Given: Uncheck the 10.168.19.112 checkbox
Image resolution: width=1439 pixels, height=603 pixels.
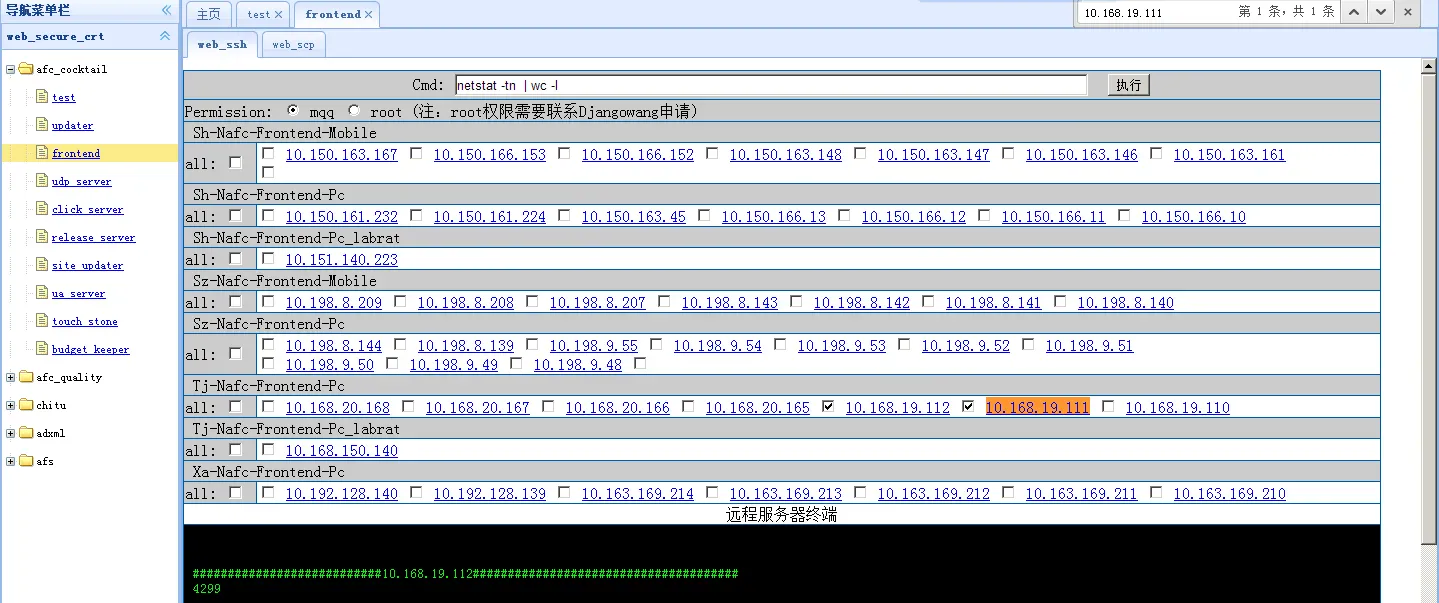Looking at the screenshot, I should tap(828, 406).
